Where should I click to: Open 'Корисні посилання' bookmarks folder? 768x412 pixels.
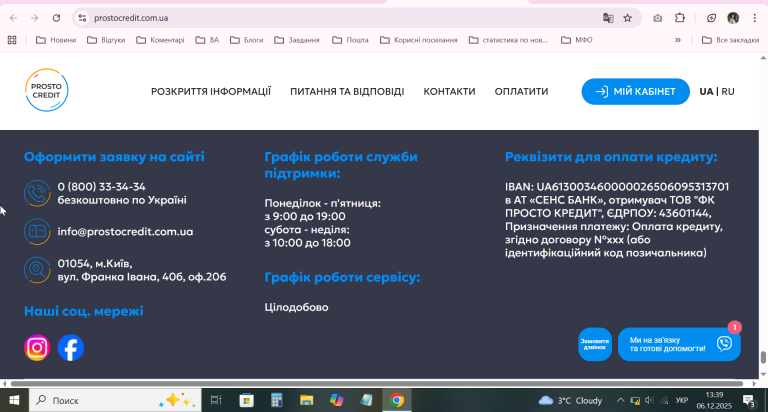point(419,40)
